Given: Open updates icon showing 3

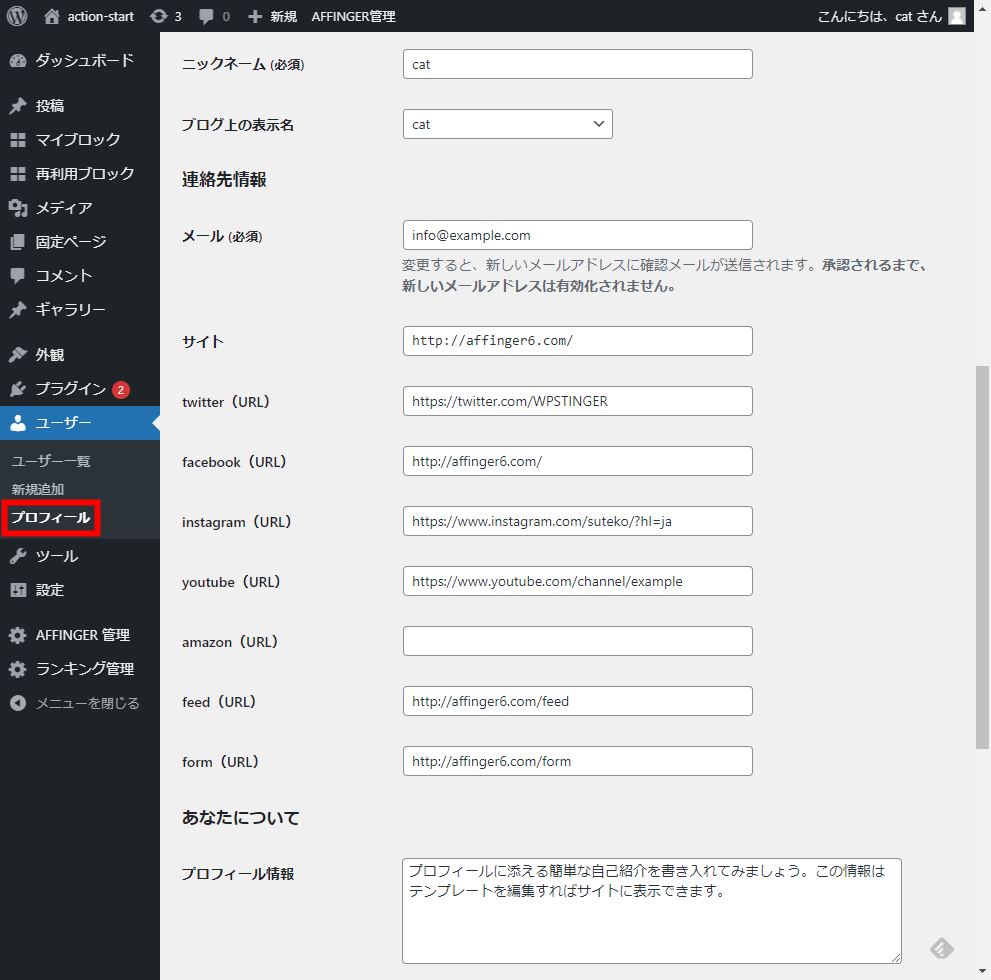Looking at the screenshot, I should pos(159,16).
